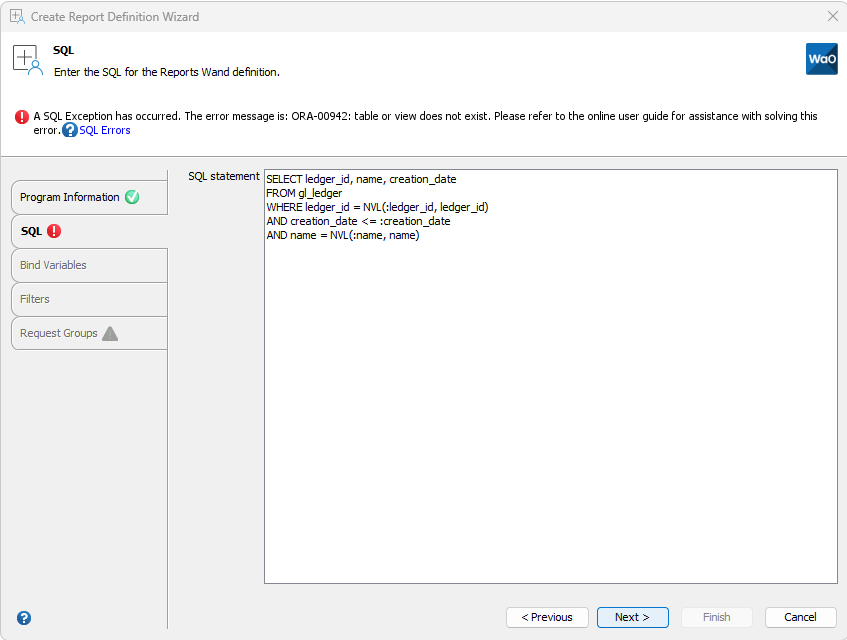The width and height of the screenshot is (847, 640).
Task: Click the WaO logo in the header
Action: [x=821, y=59]
